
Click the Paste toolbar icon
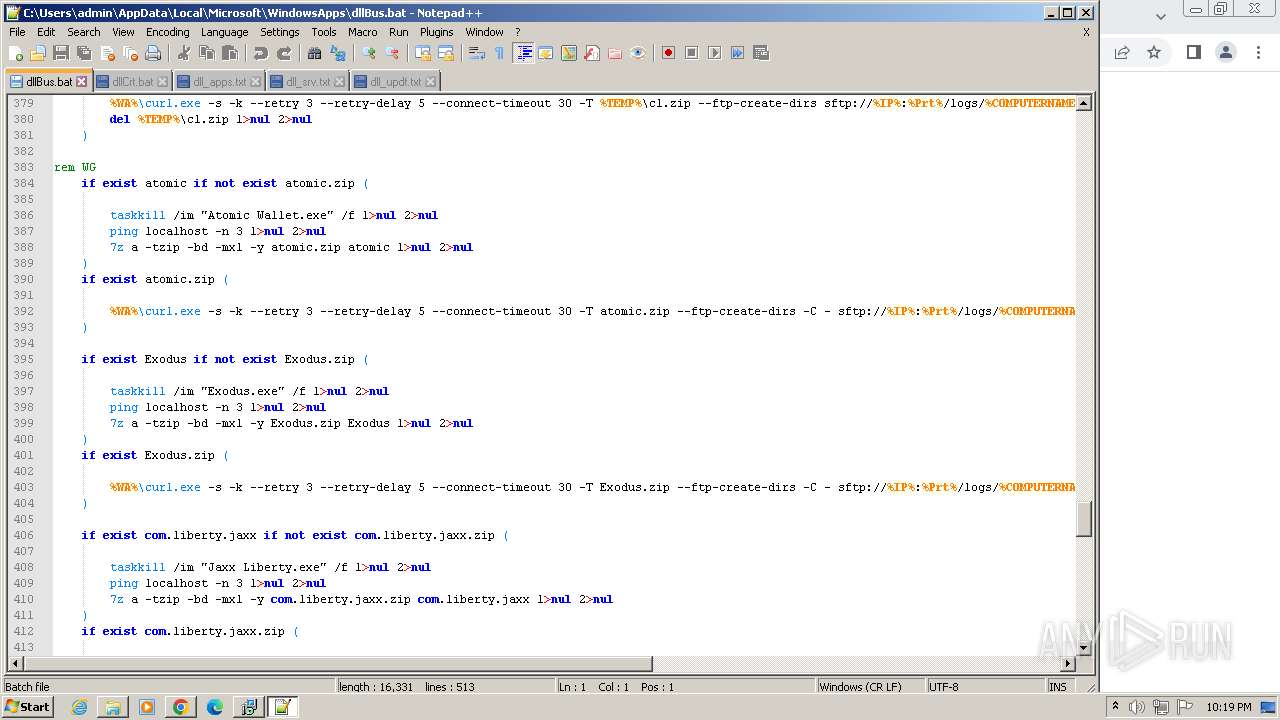pyautogui.click(x=229, y=53)
